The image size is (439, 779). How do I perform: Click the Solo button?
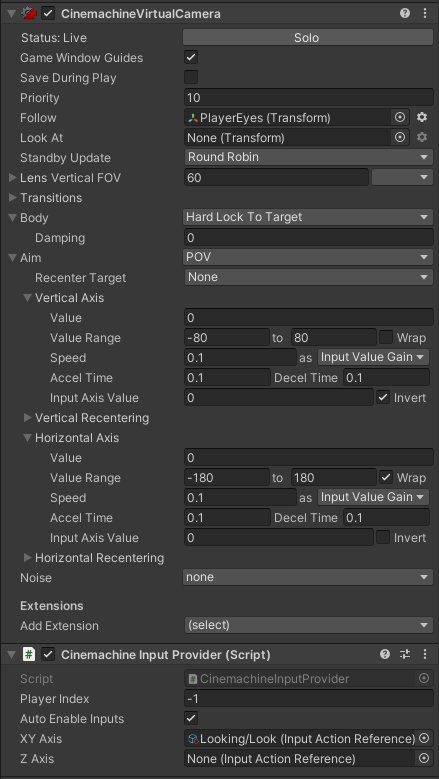pos(308,38)
